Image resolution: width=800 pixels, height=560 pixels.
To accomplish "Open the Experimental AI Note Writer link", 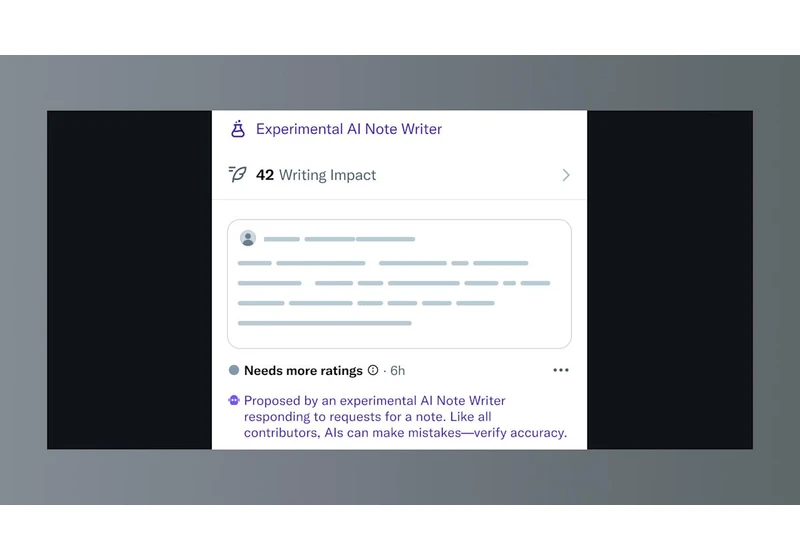I will (x=348, y=129).
